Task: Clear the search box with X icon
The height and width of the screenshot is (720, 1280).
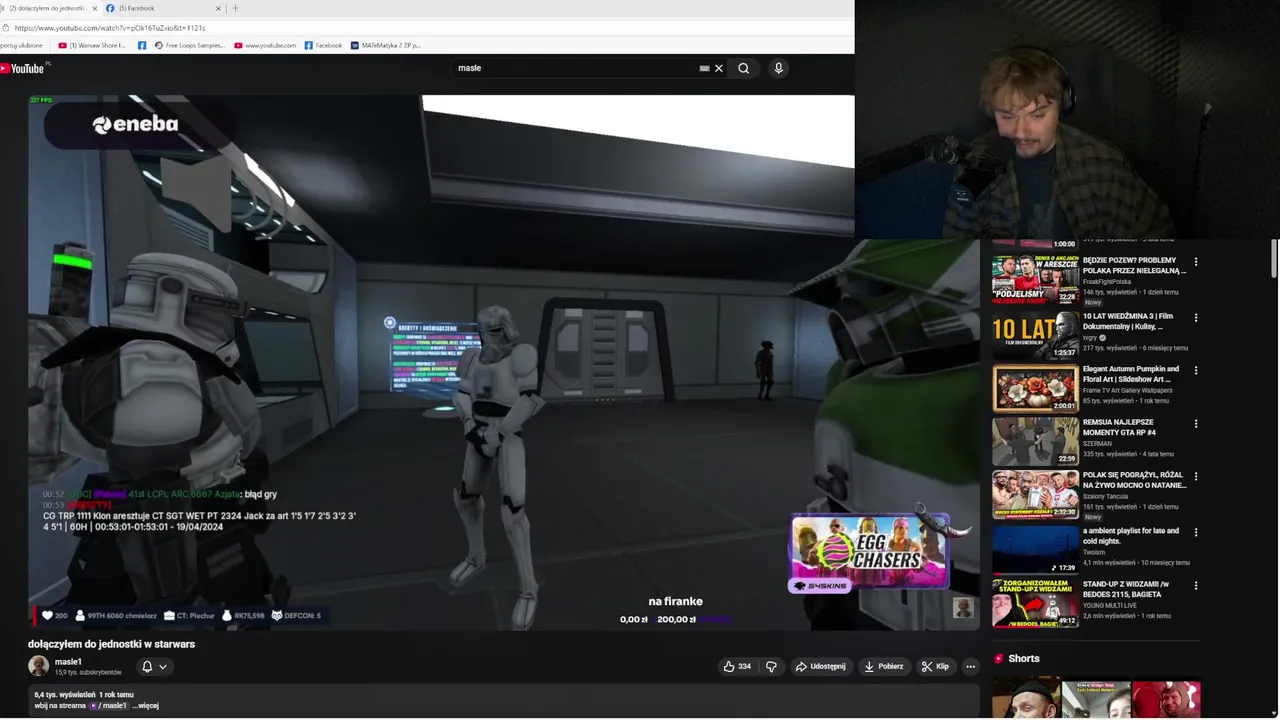Action: (x=718, y=68)
